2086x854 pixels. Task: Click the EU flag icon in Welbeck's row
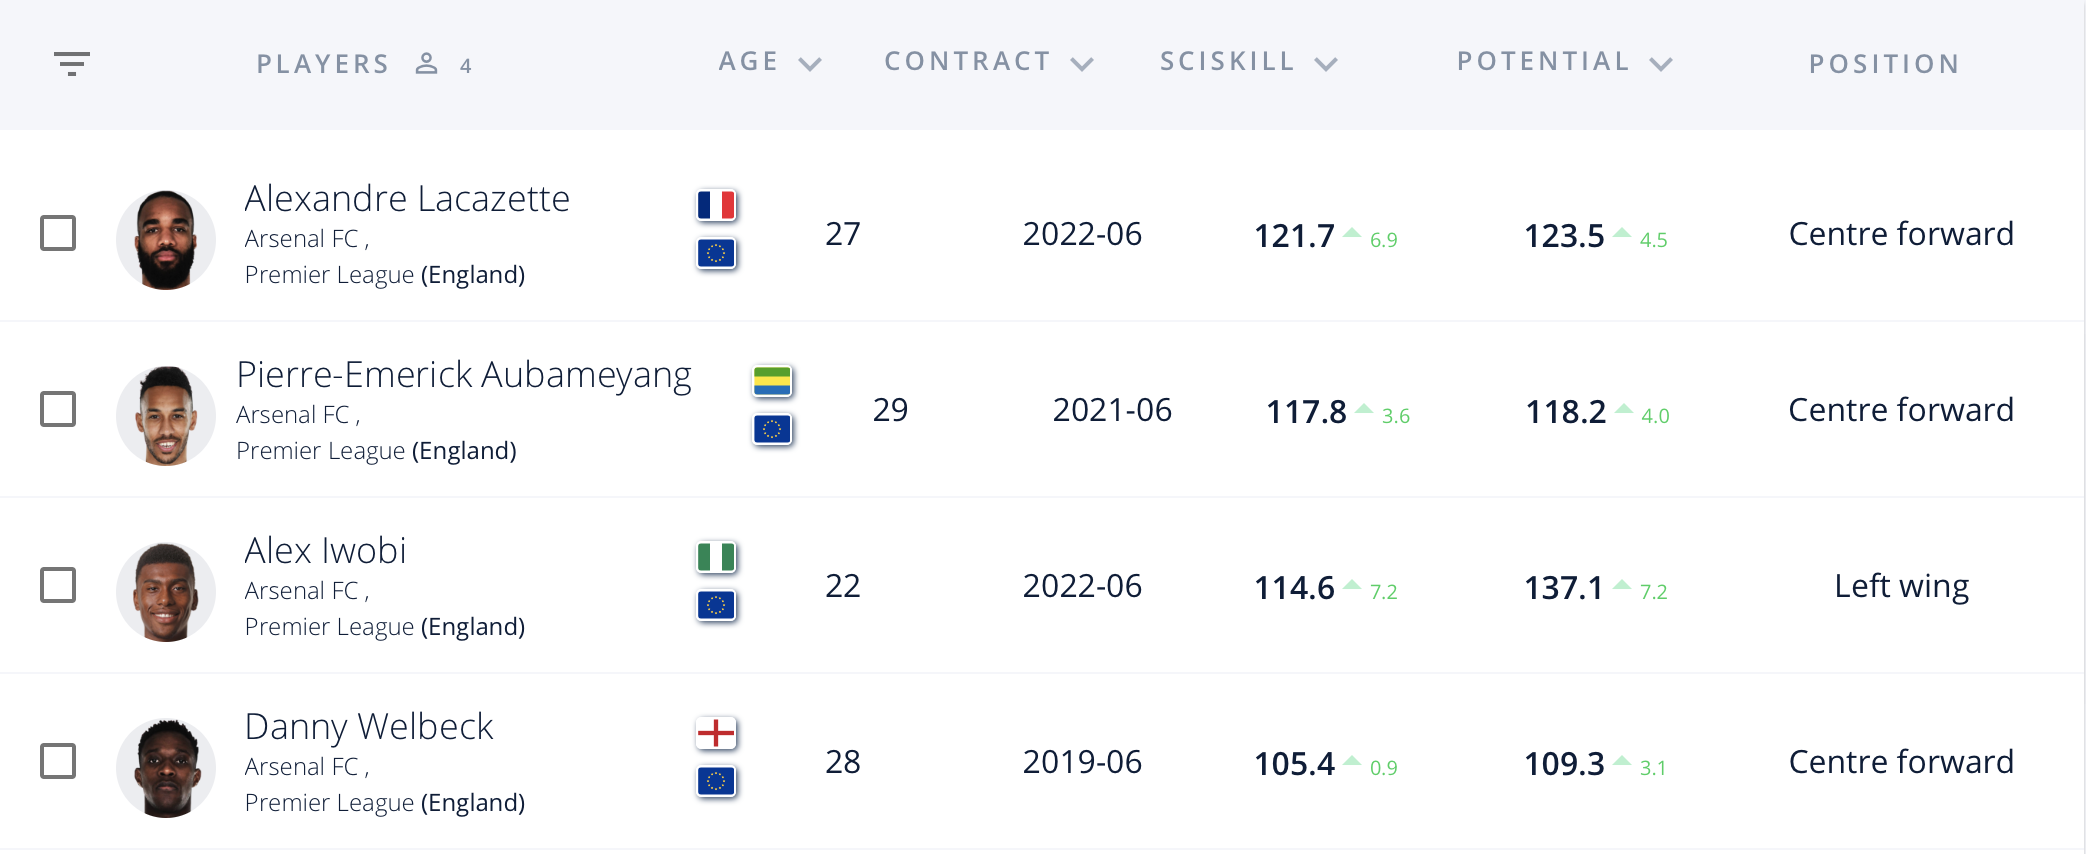(x=716, y=781)
